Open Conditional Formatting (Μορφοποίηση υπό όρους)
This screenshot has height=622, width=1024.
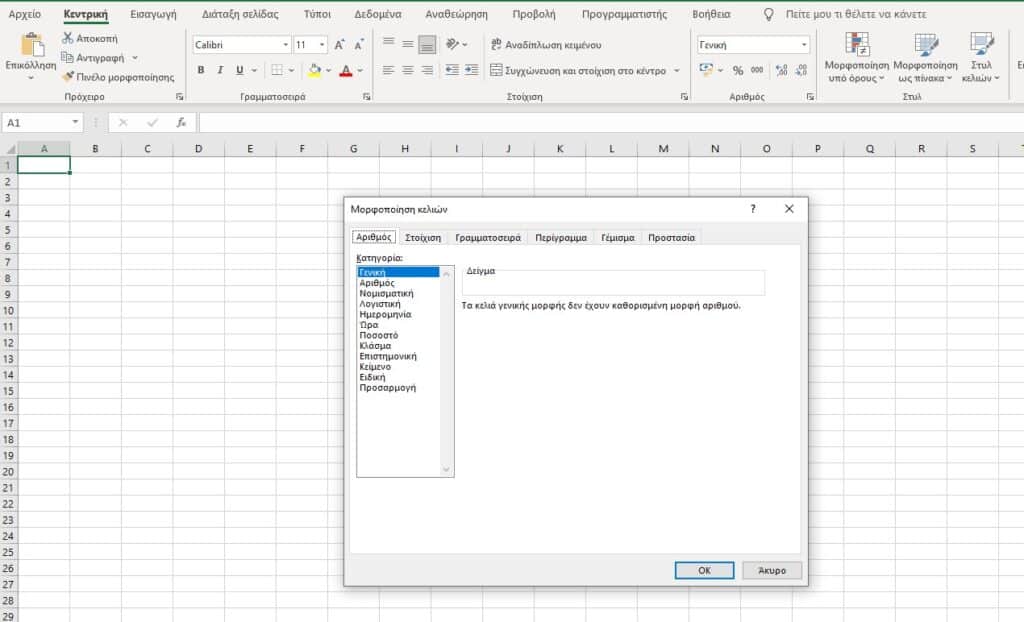pos(857,57)
